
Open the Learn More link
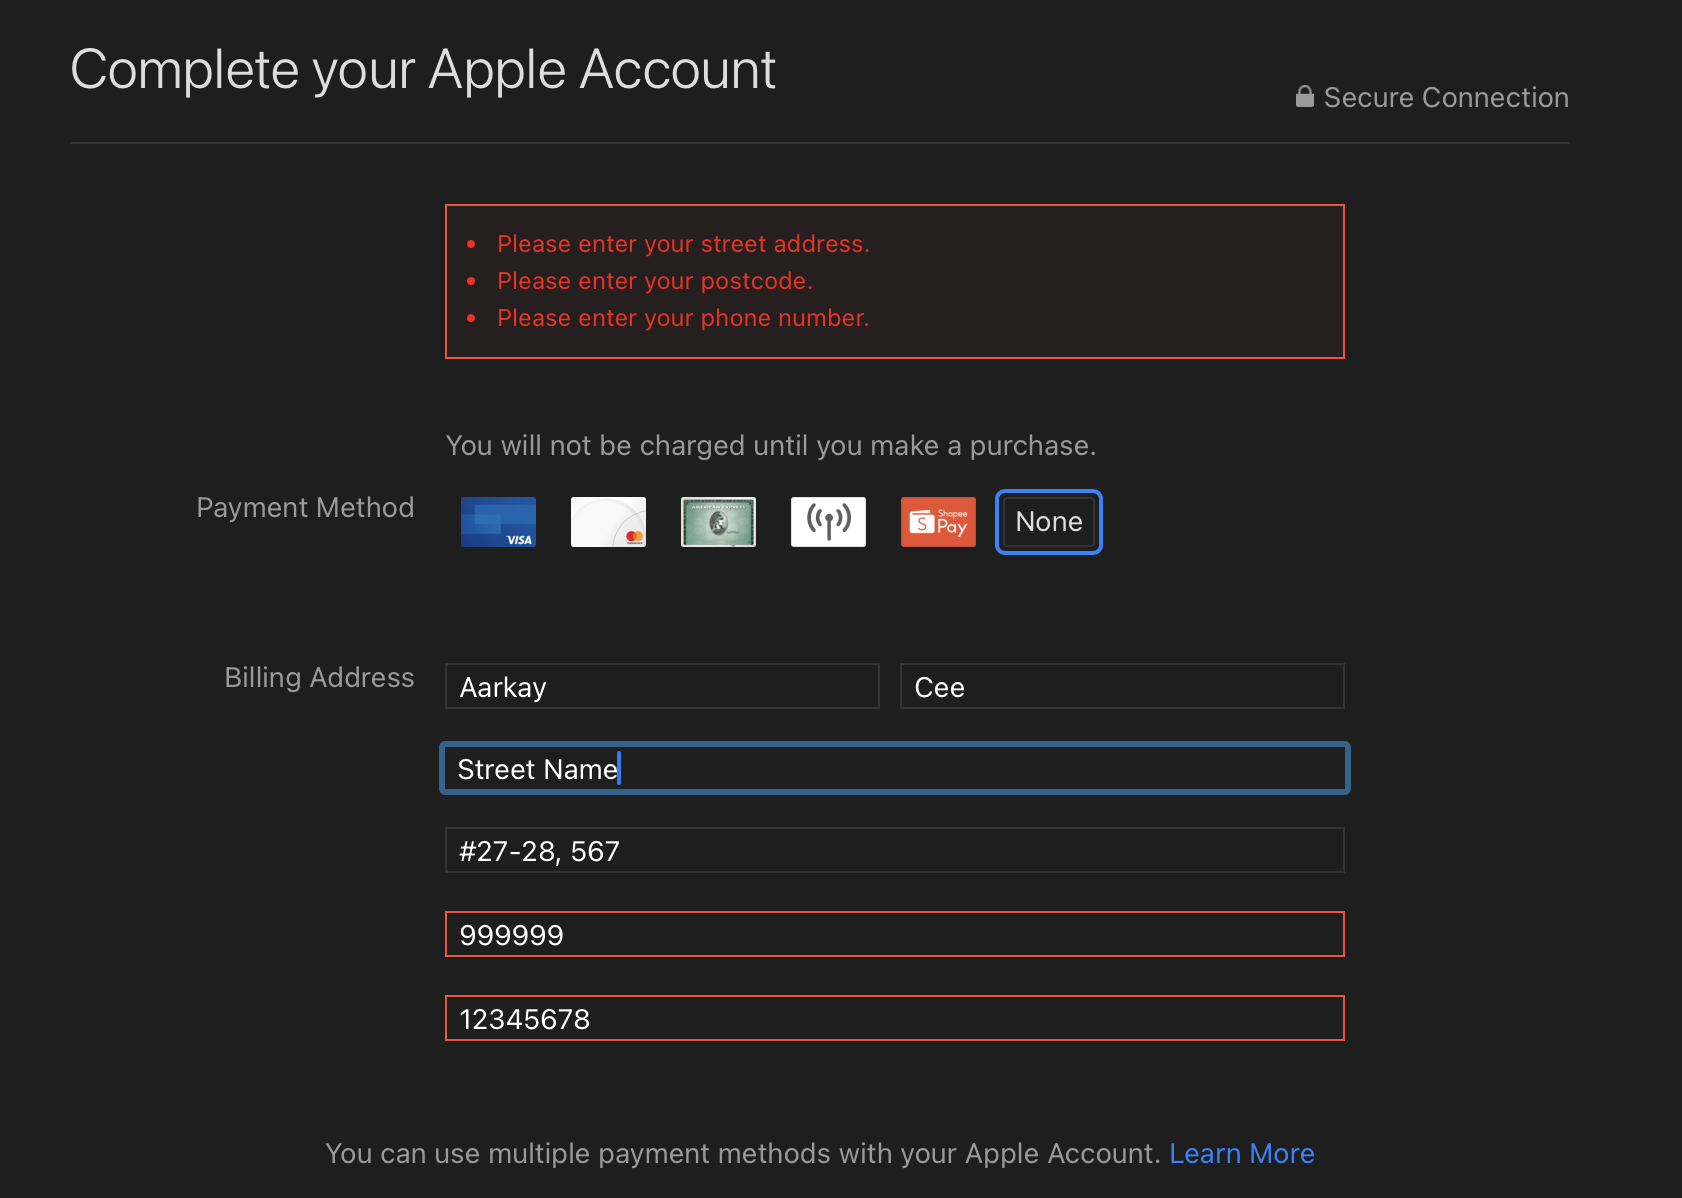1242,1153
